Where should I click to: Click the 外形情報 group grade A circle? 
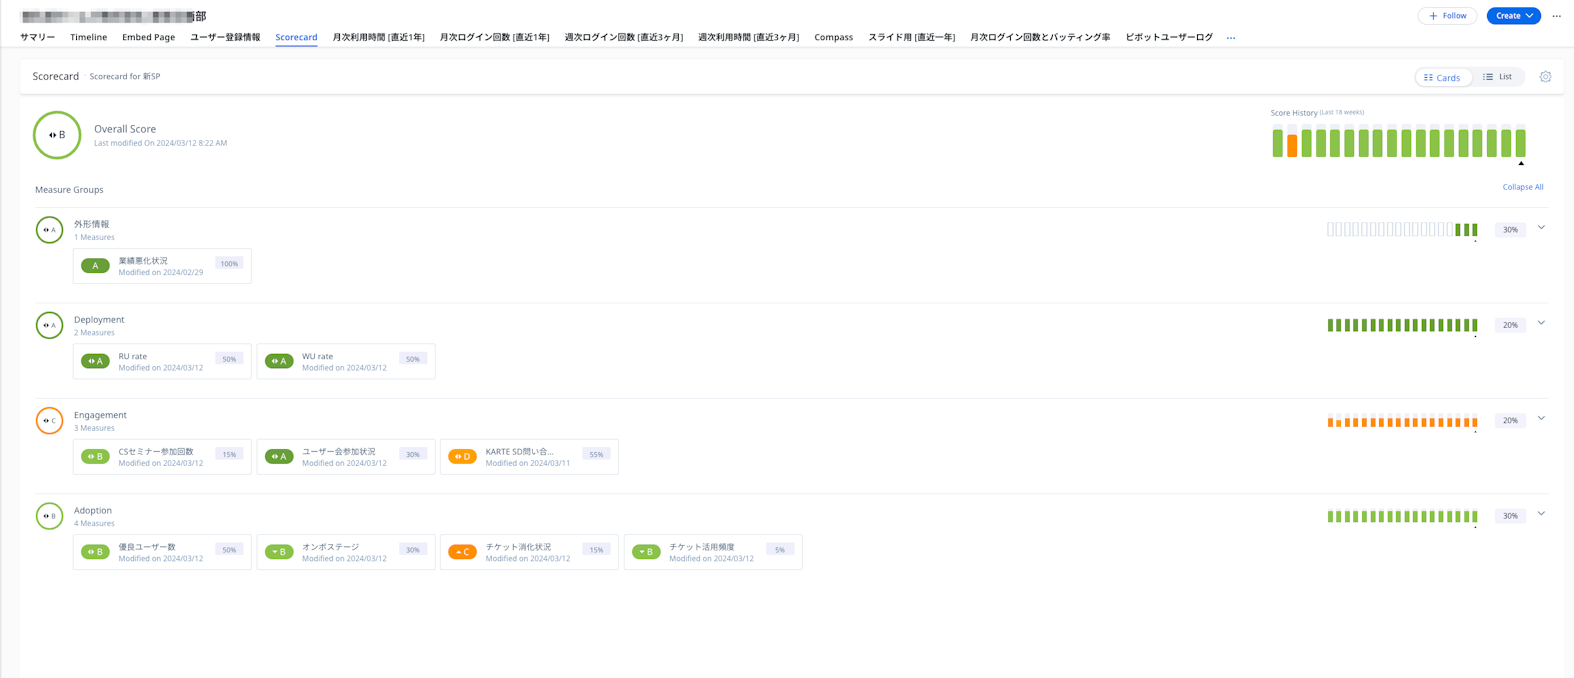[x=49, y=230]
